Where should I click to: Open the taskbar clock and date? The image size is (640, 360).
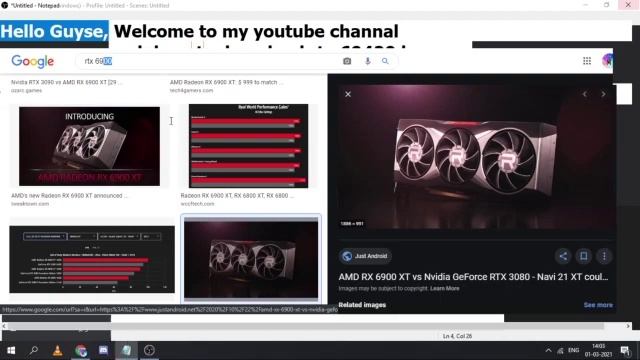tap(598, 350)
